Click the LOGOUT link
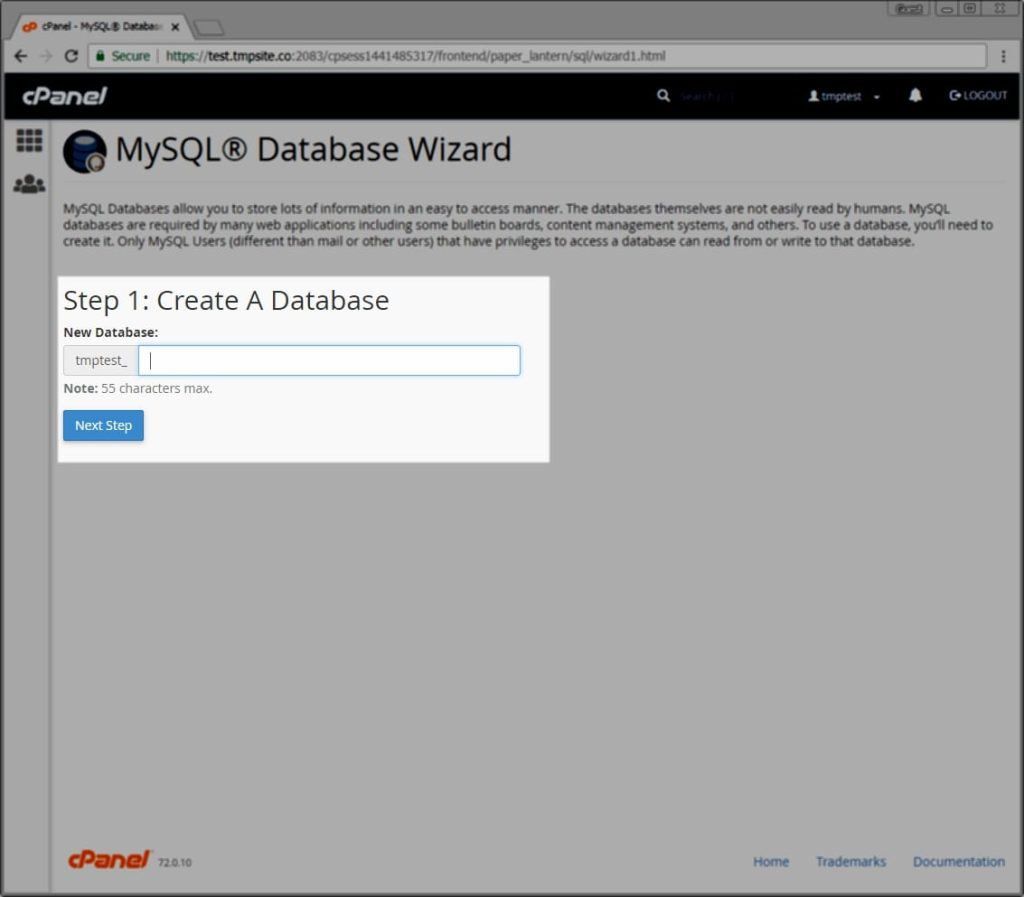 (978, 95)
